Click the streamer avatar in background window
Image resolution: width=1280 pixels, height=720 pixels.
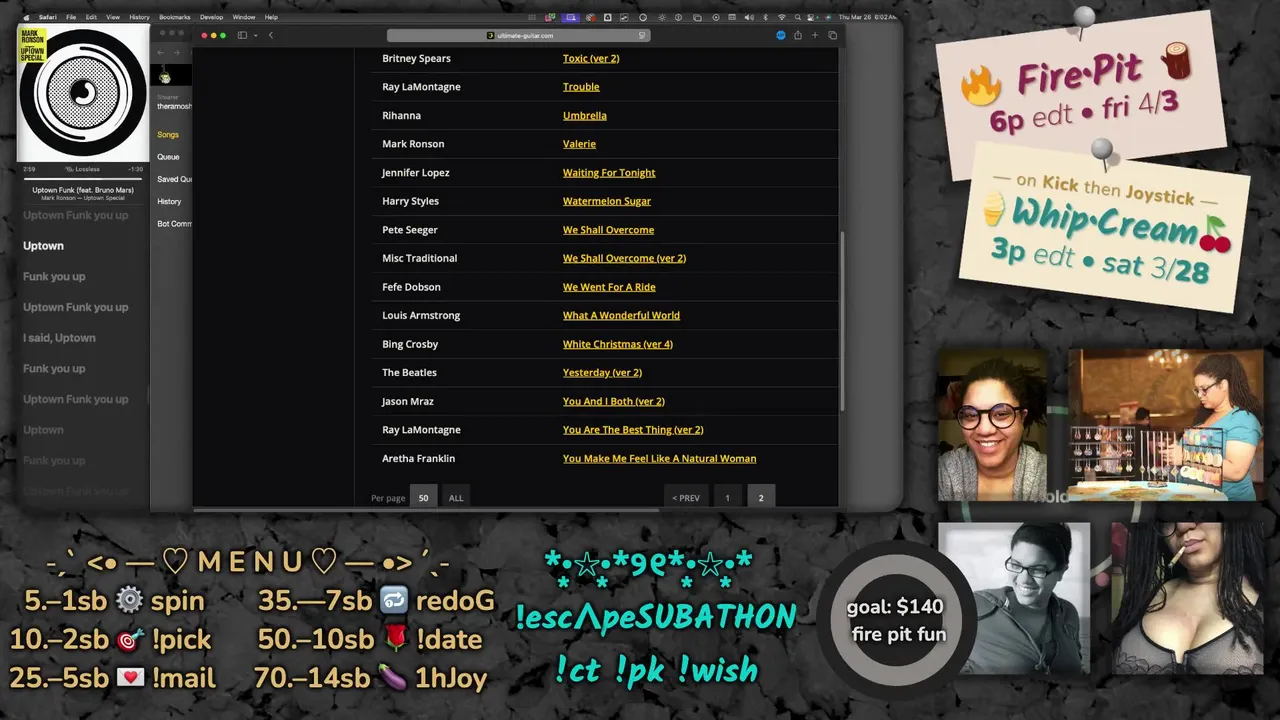pos(165,77)
